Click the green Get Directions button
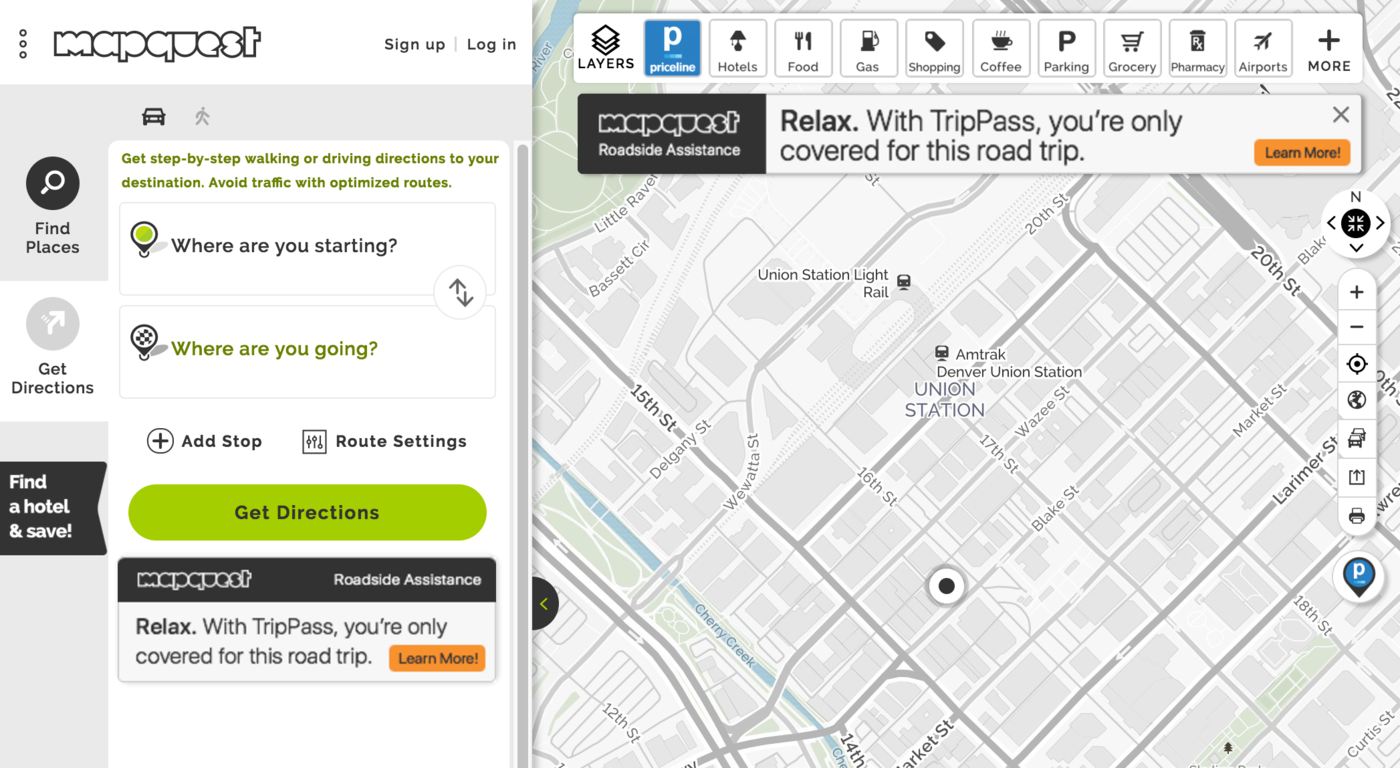1400x768 pixels. point(307,512)
